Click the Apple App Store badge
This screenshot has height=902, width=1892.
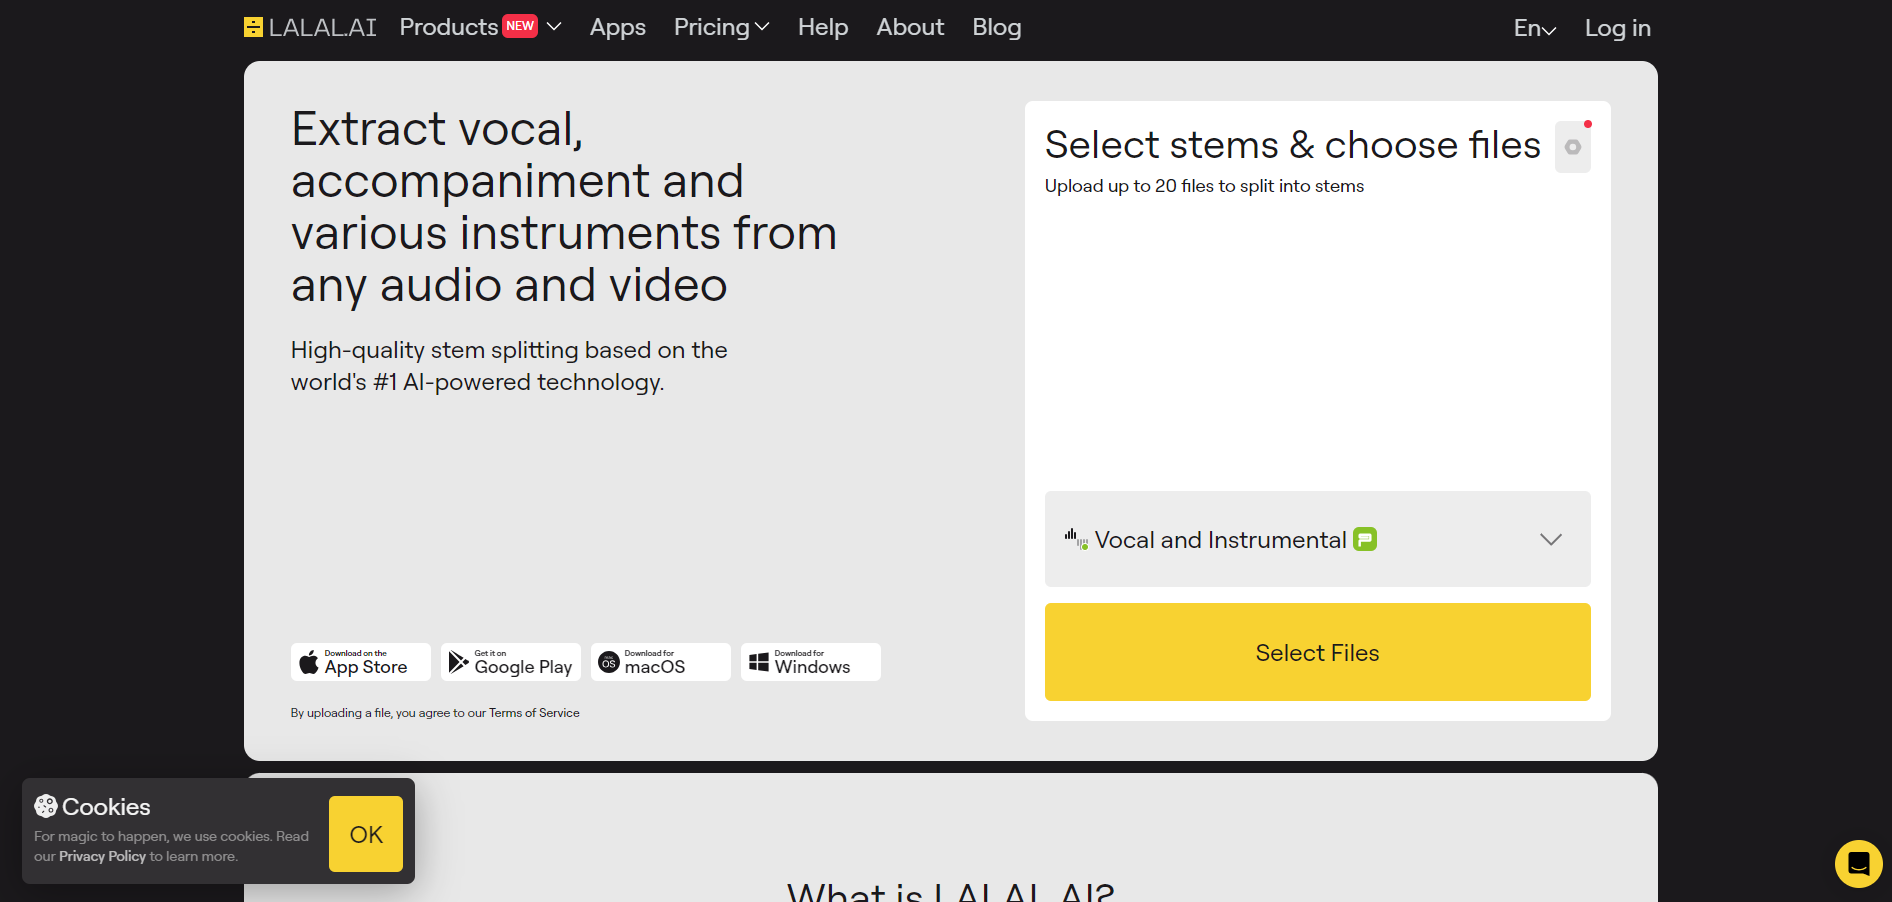(x=361, y=662)
